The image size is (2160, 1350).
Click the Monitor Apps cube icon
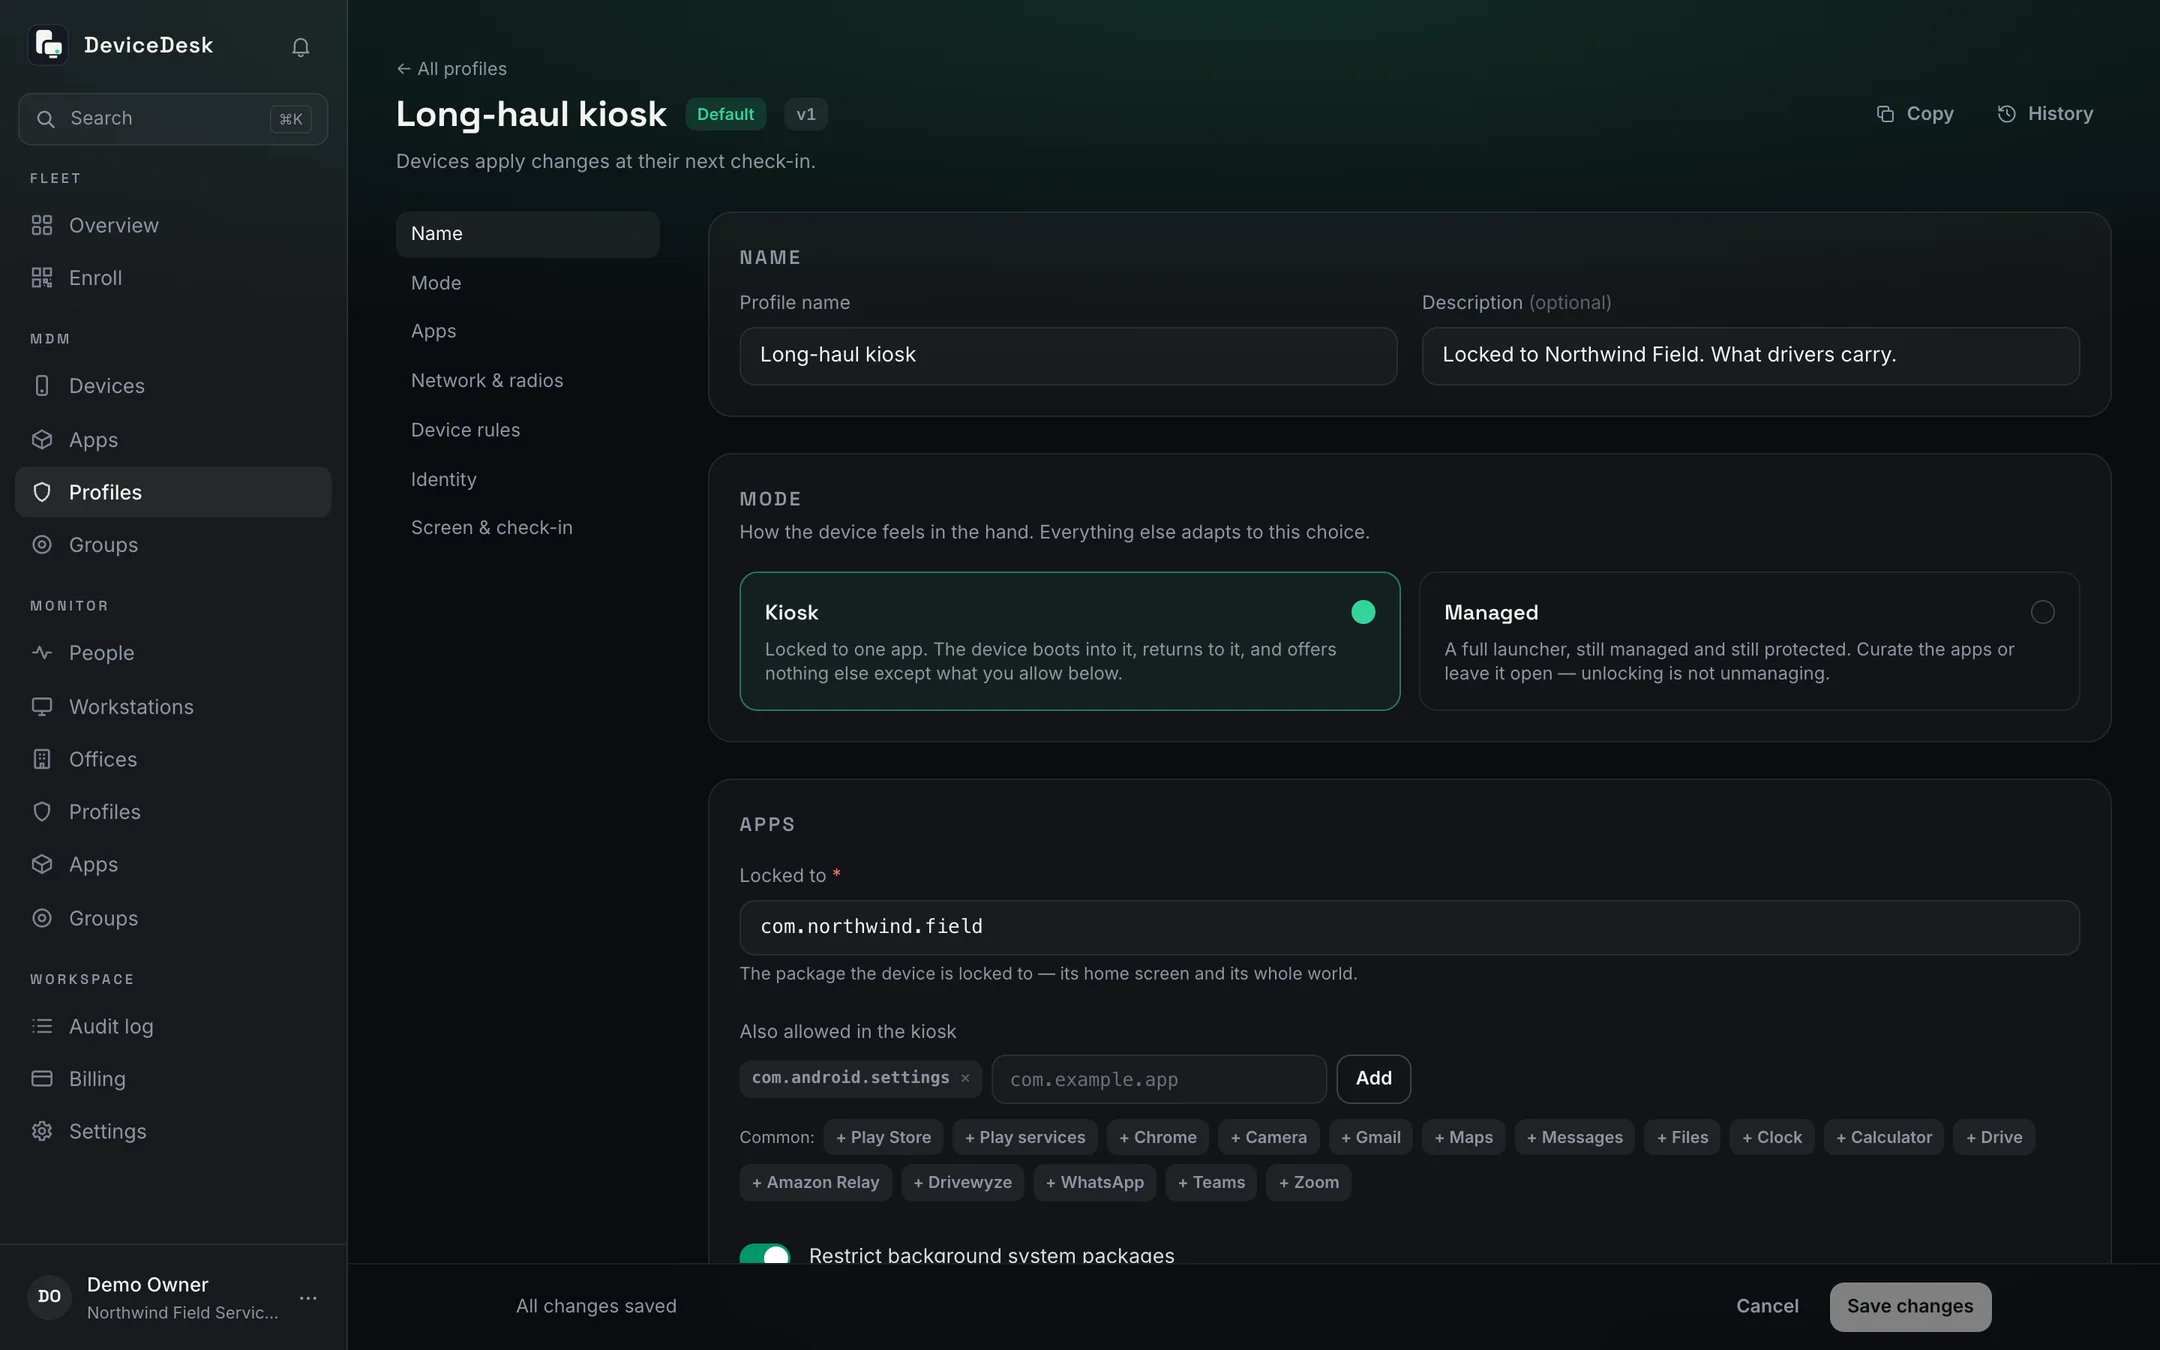(42, 864)
